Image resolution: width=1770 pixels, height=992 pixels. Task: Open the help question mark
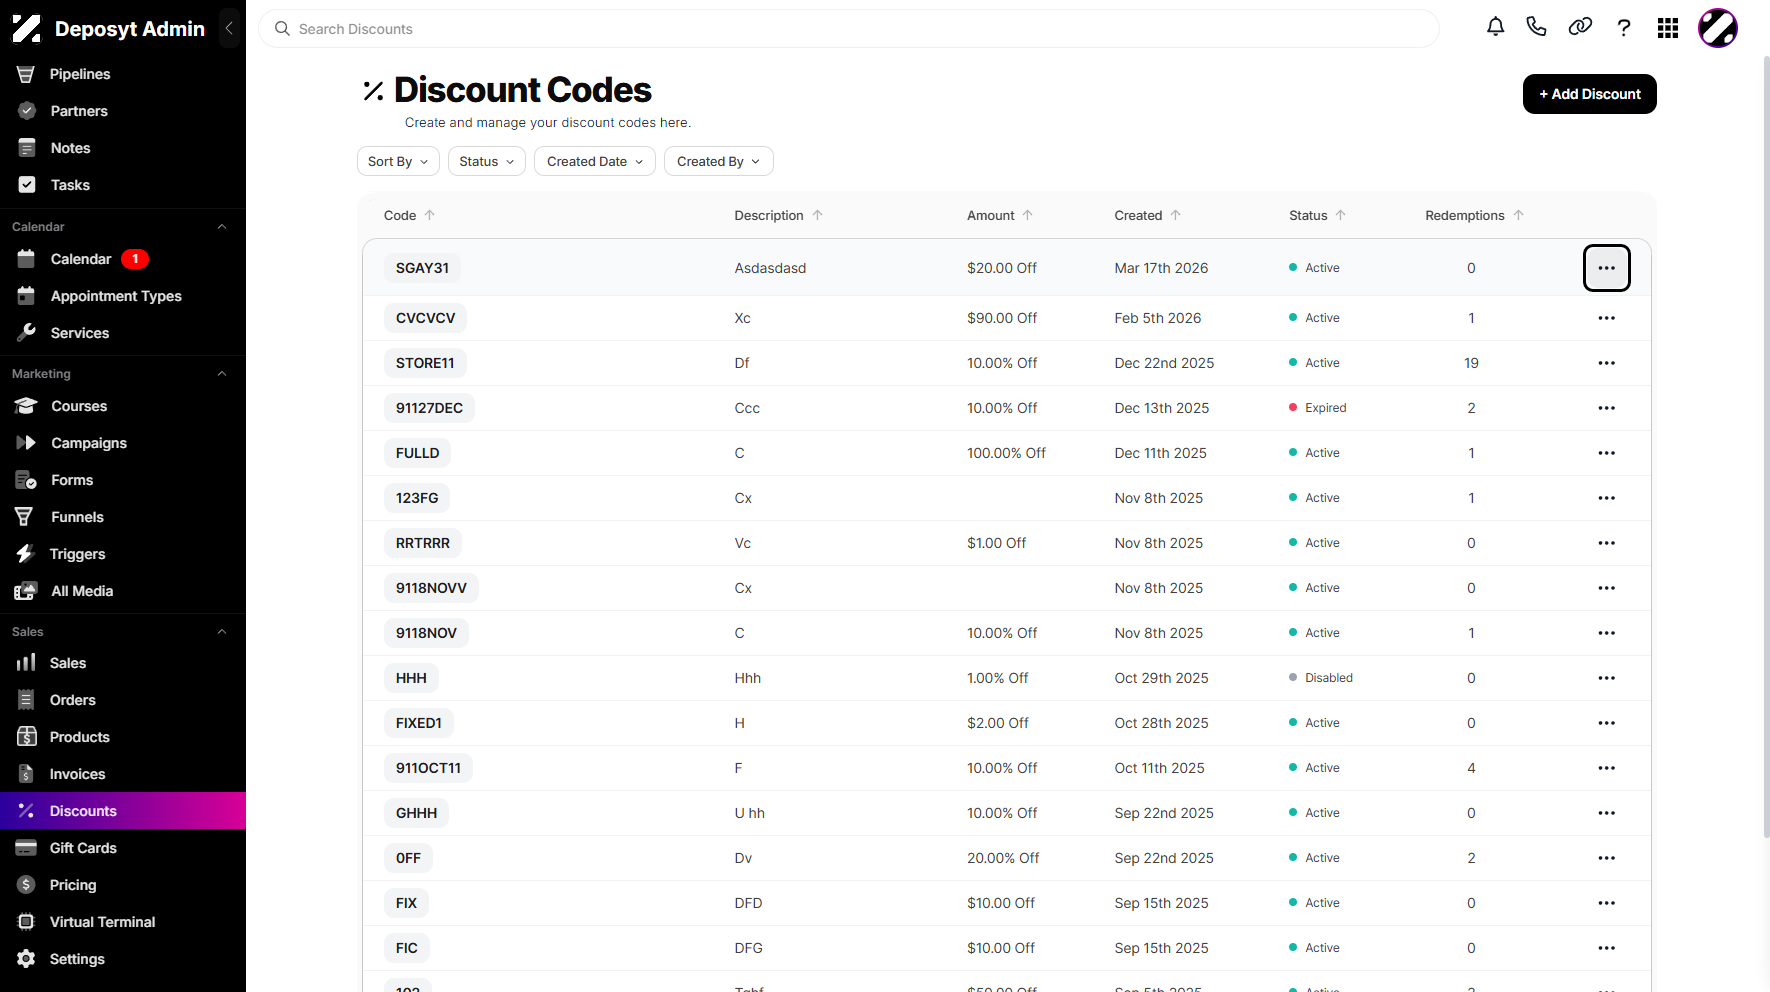pyautogui.click(x=1624, y=28)
